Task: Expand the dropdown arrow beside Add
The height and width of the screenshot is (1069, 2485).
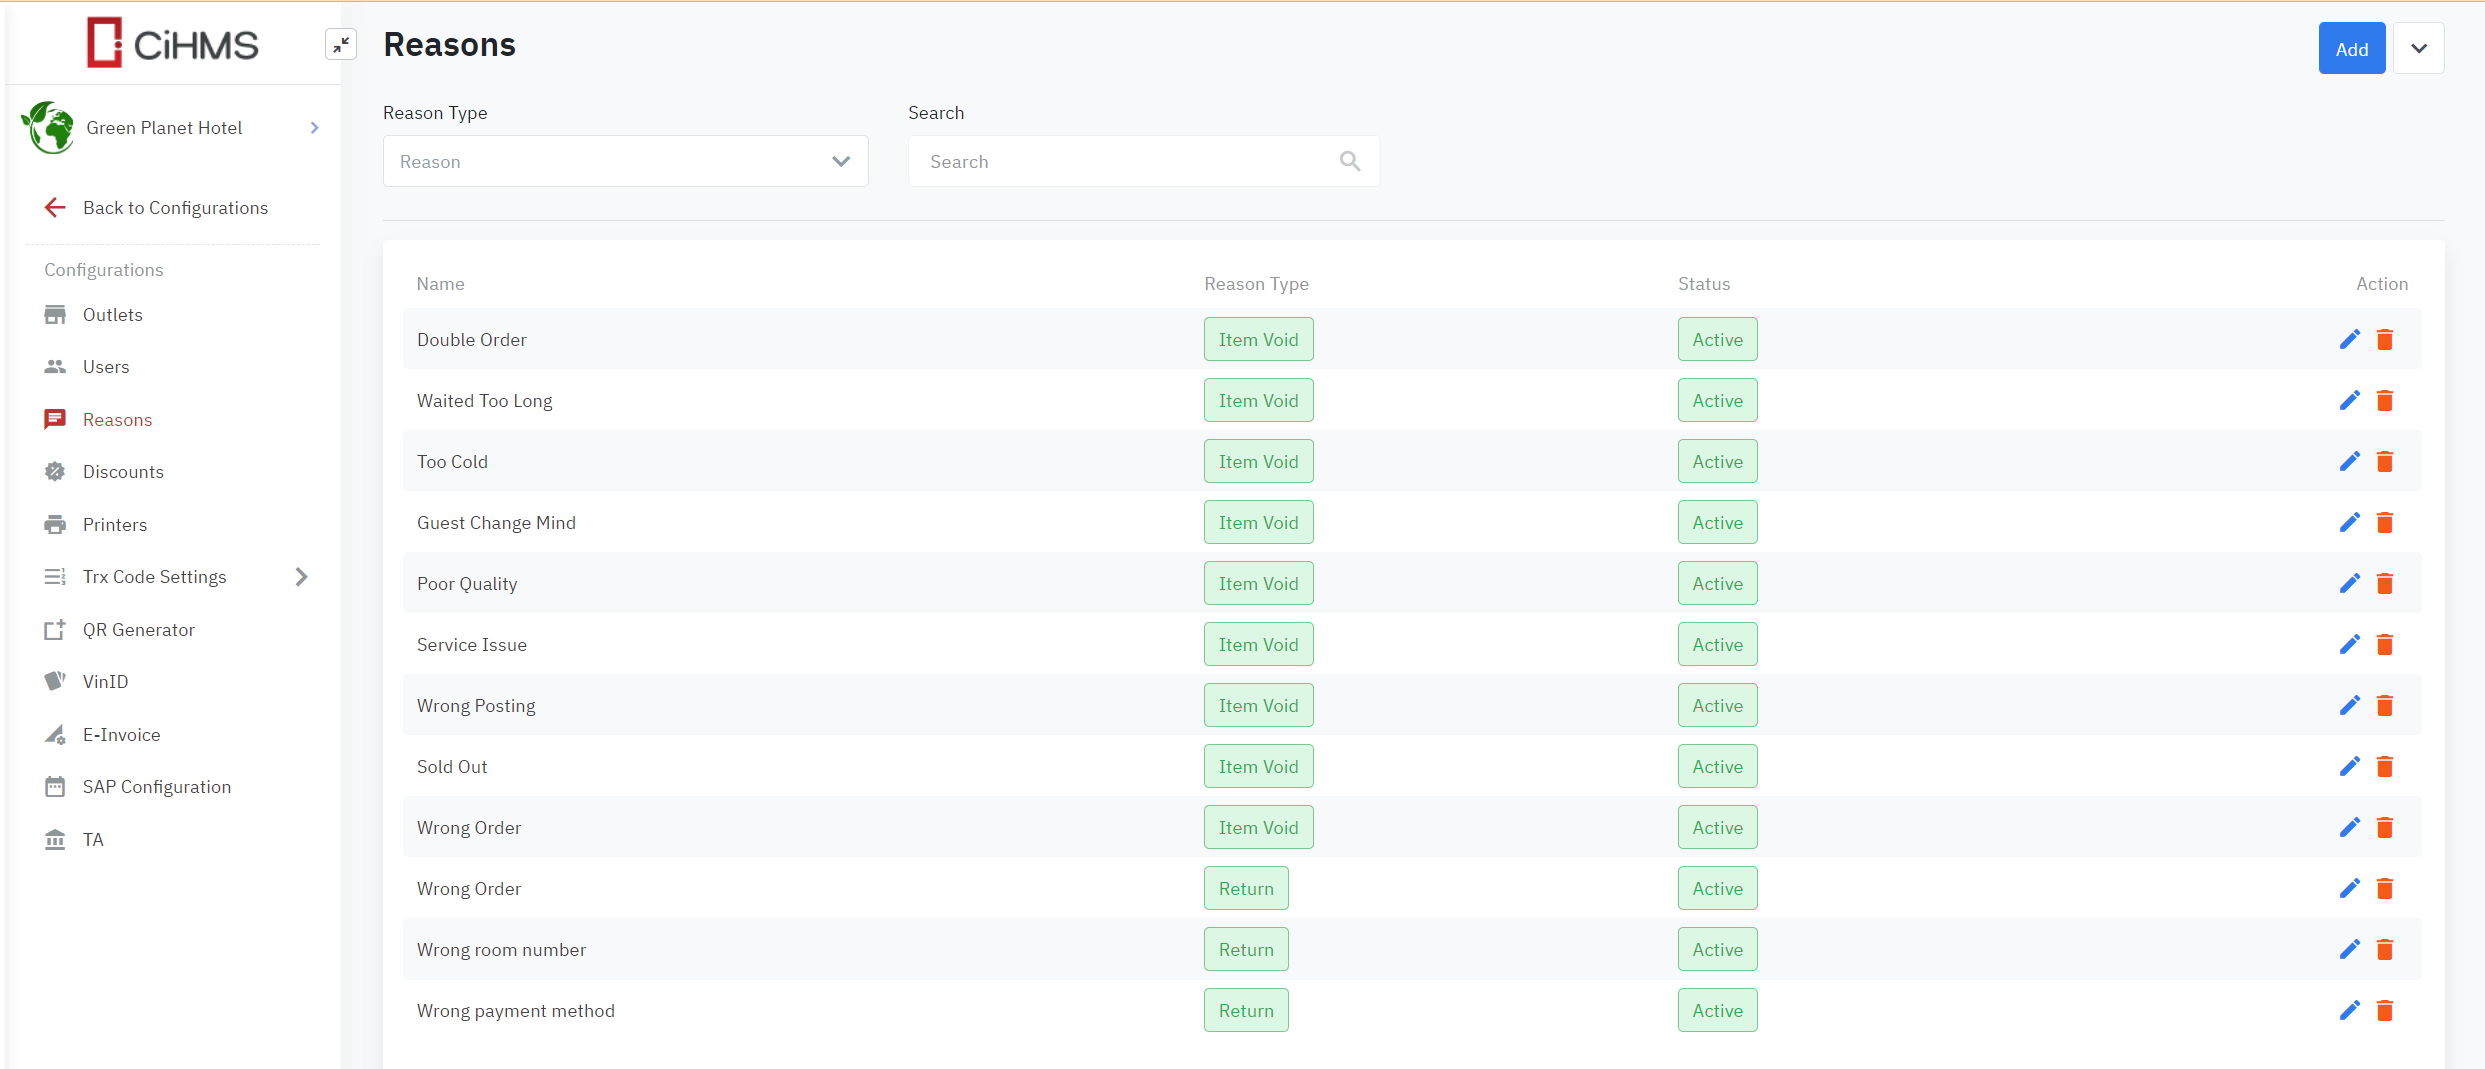Action: click(2418, 49)
